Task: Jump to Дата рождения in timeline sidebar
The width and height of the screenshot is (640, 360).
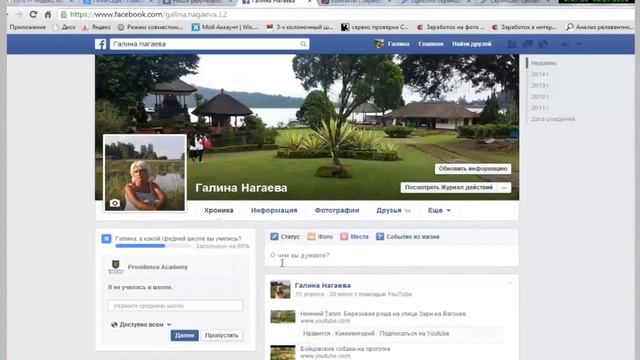Action: pos(553,119)
